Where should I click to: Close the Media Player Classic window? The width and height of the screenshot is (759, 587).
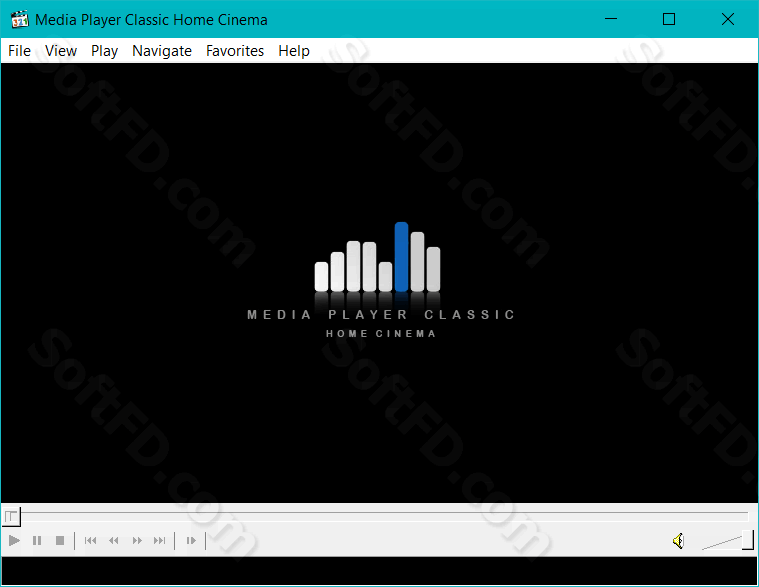[728, 19]
